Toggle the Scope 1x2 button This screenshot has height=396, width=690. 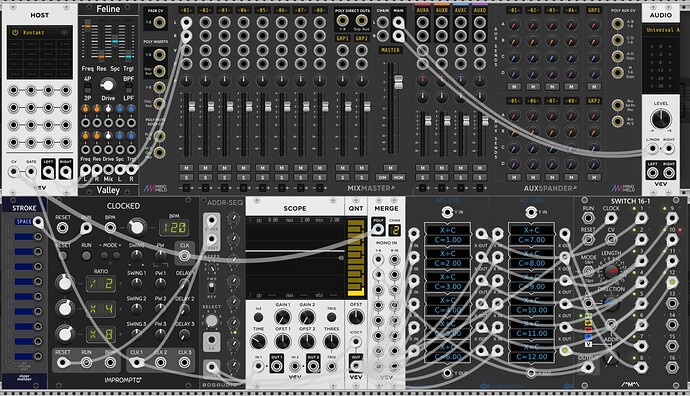coord(259,317)
